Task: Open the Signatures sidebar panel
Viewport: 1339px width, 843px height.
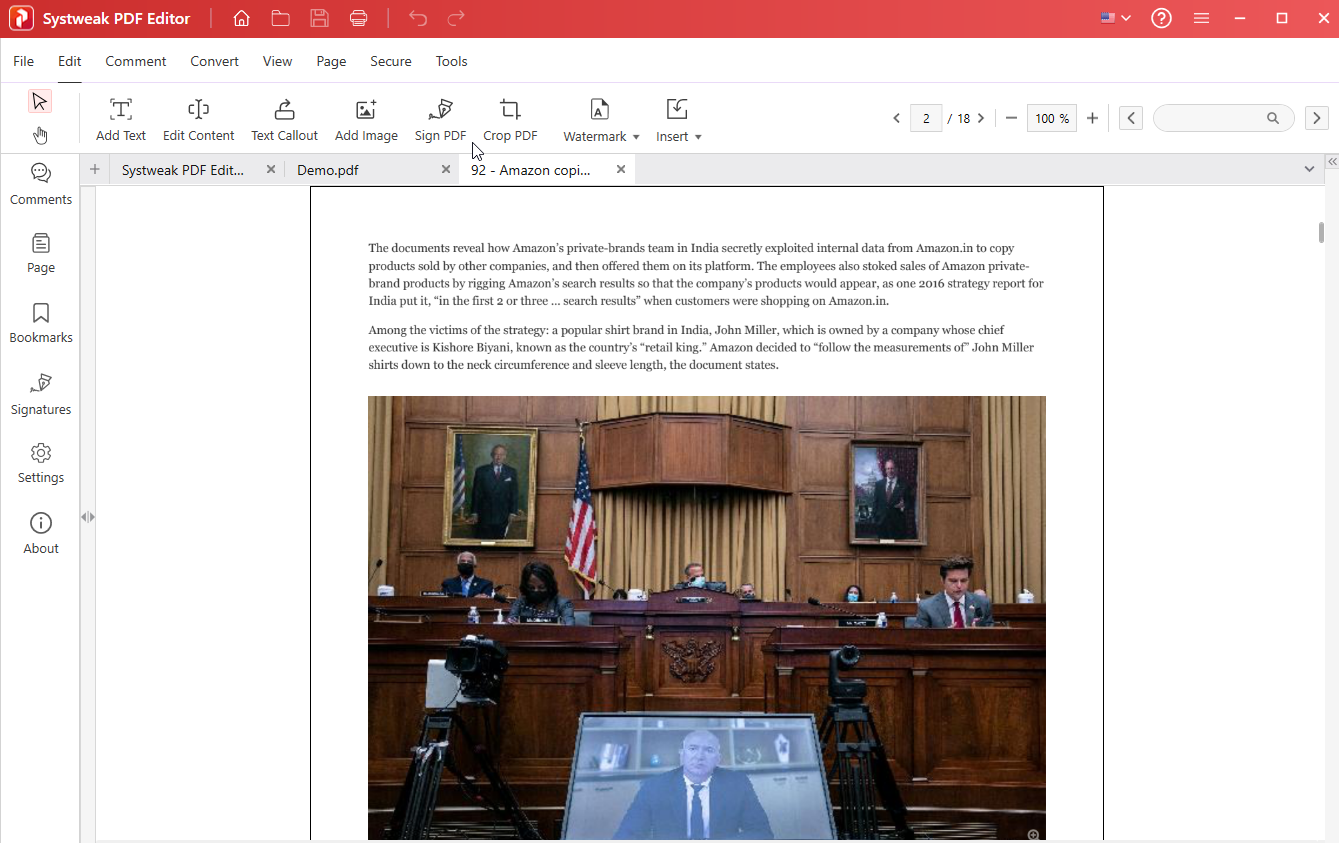Action: pyautogui.click(x=40, y=393)
